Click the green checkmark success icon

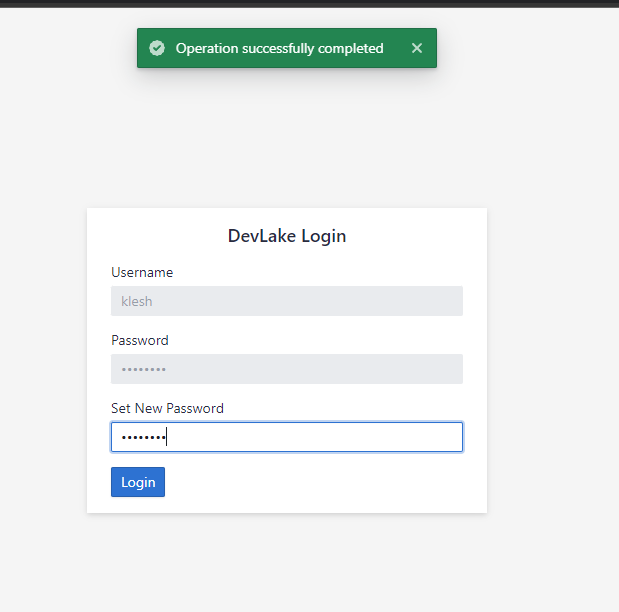pyautogui.click(x=157, y=48)
